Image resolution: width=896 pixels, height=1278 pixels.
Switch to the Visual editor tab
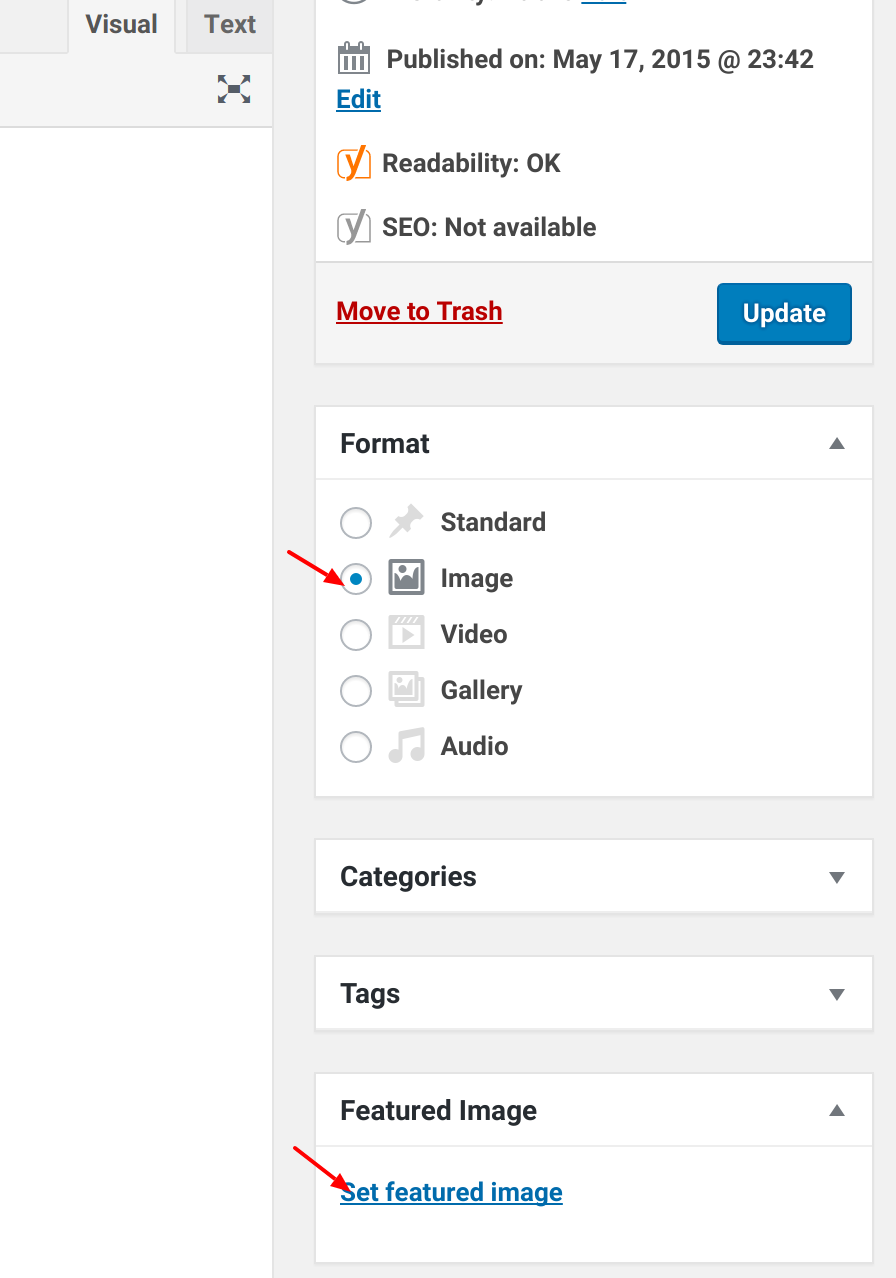coord(121,24)
